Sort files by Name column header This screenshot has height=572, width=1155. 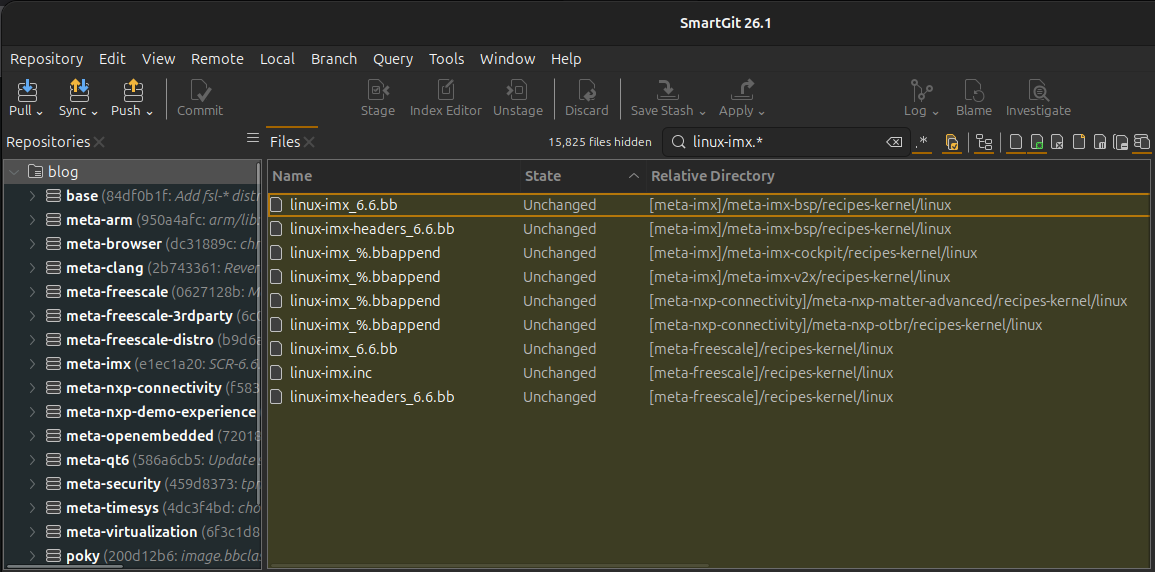(x=394, y=176)
